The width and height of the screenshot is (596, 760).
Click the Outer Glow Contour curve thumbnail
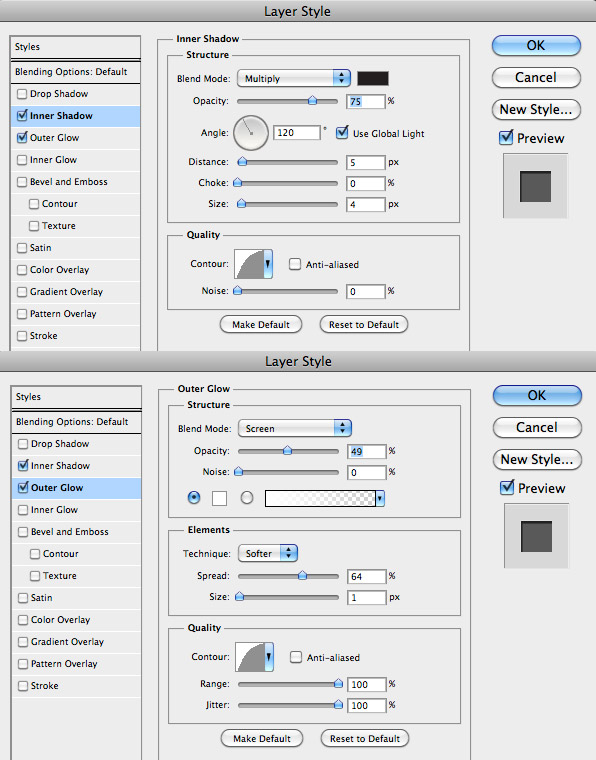point(250,657)
